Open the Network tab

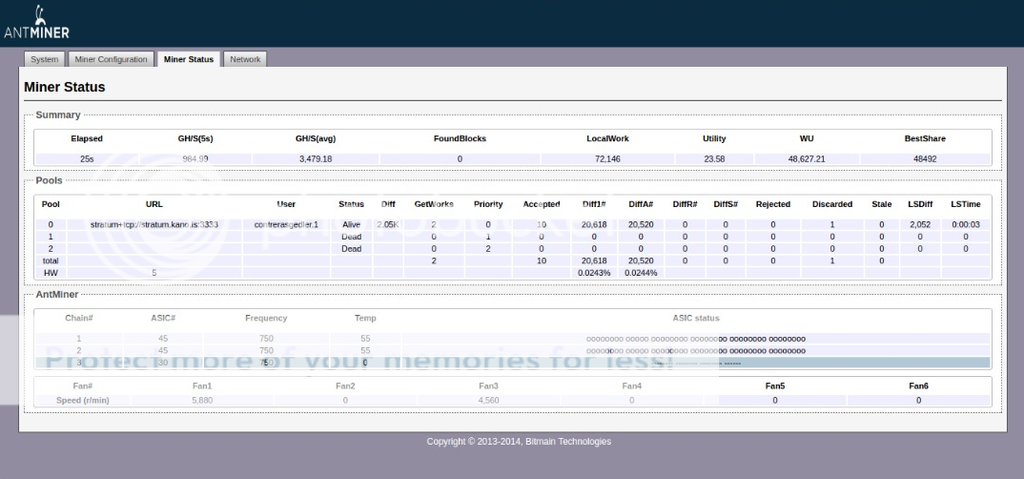click(245, 59)
